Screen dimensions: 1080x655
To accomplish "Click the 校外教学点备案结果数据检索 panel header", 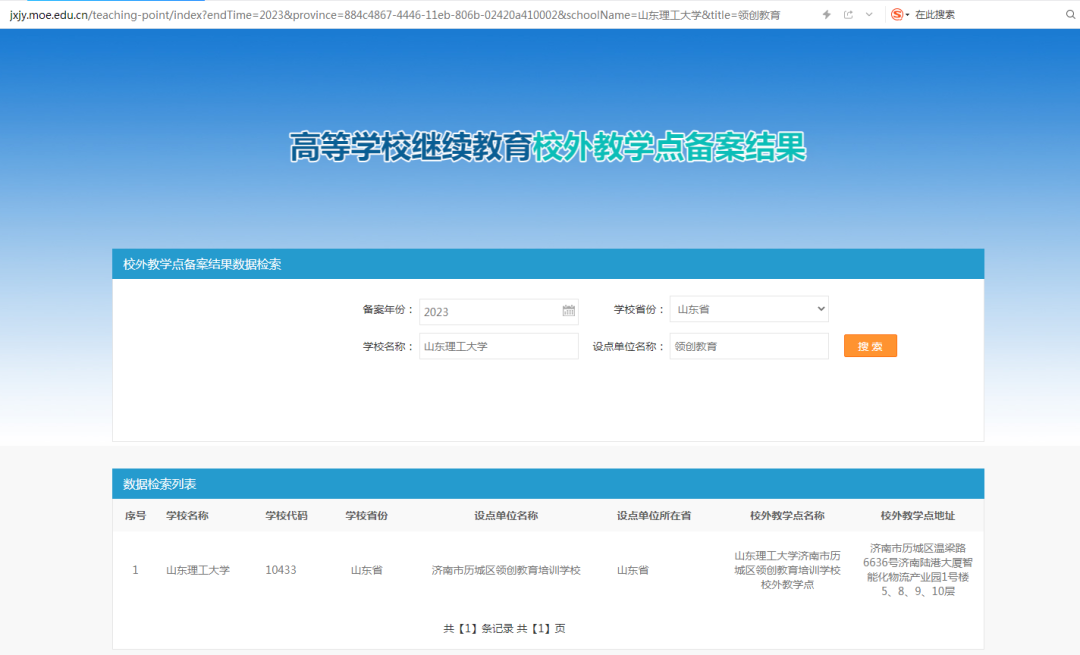I will tap(548, 264).
